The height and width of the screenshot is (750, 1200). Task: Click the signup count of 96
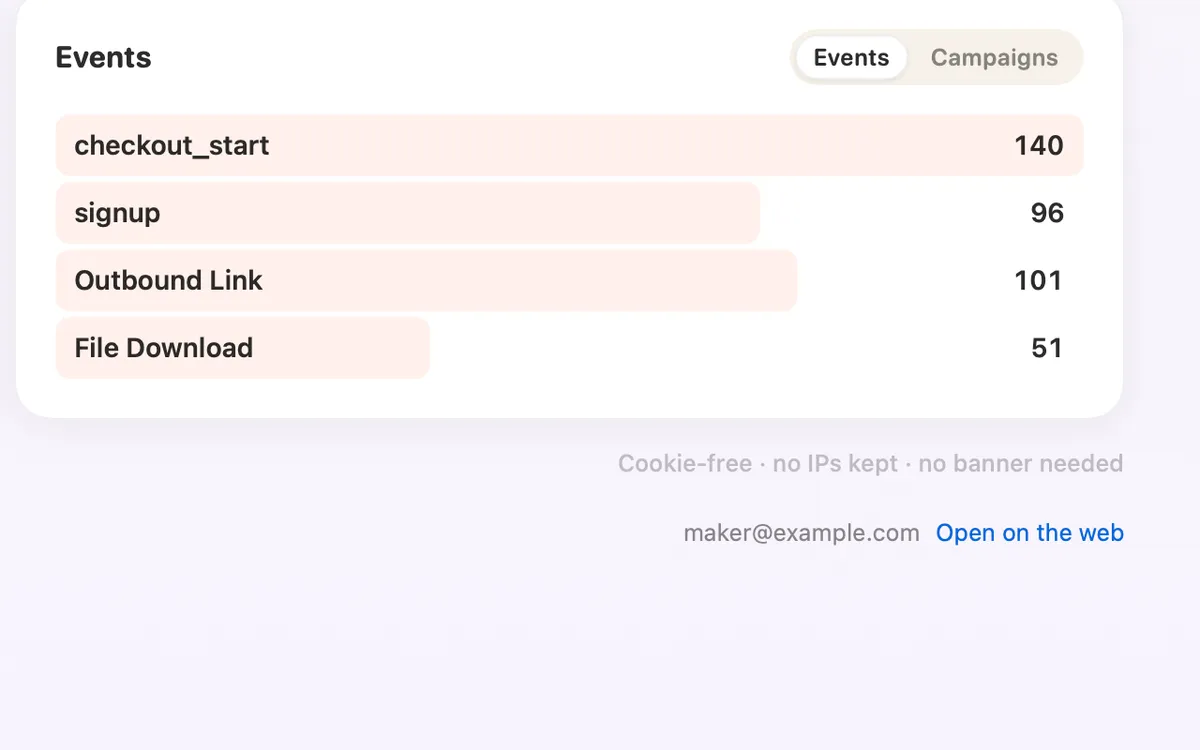click(1047, 213)
